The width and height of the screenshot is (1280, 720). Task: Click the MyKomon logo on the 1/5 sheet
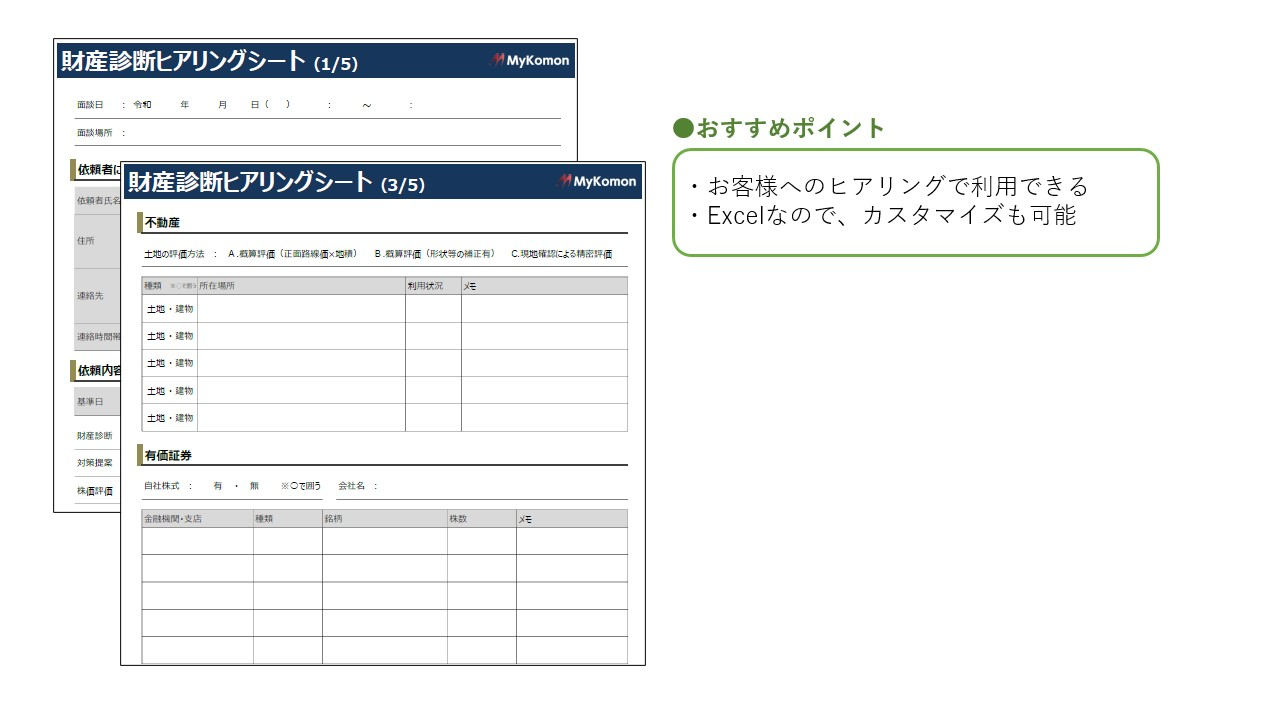pyautogui.click(x=529, y=60)
